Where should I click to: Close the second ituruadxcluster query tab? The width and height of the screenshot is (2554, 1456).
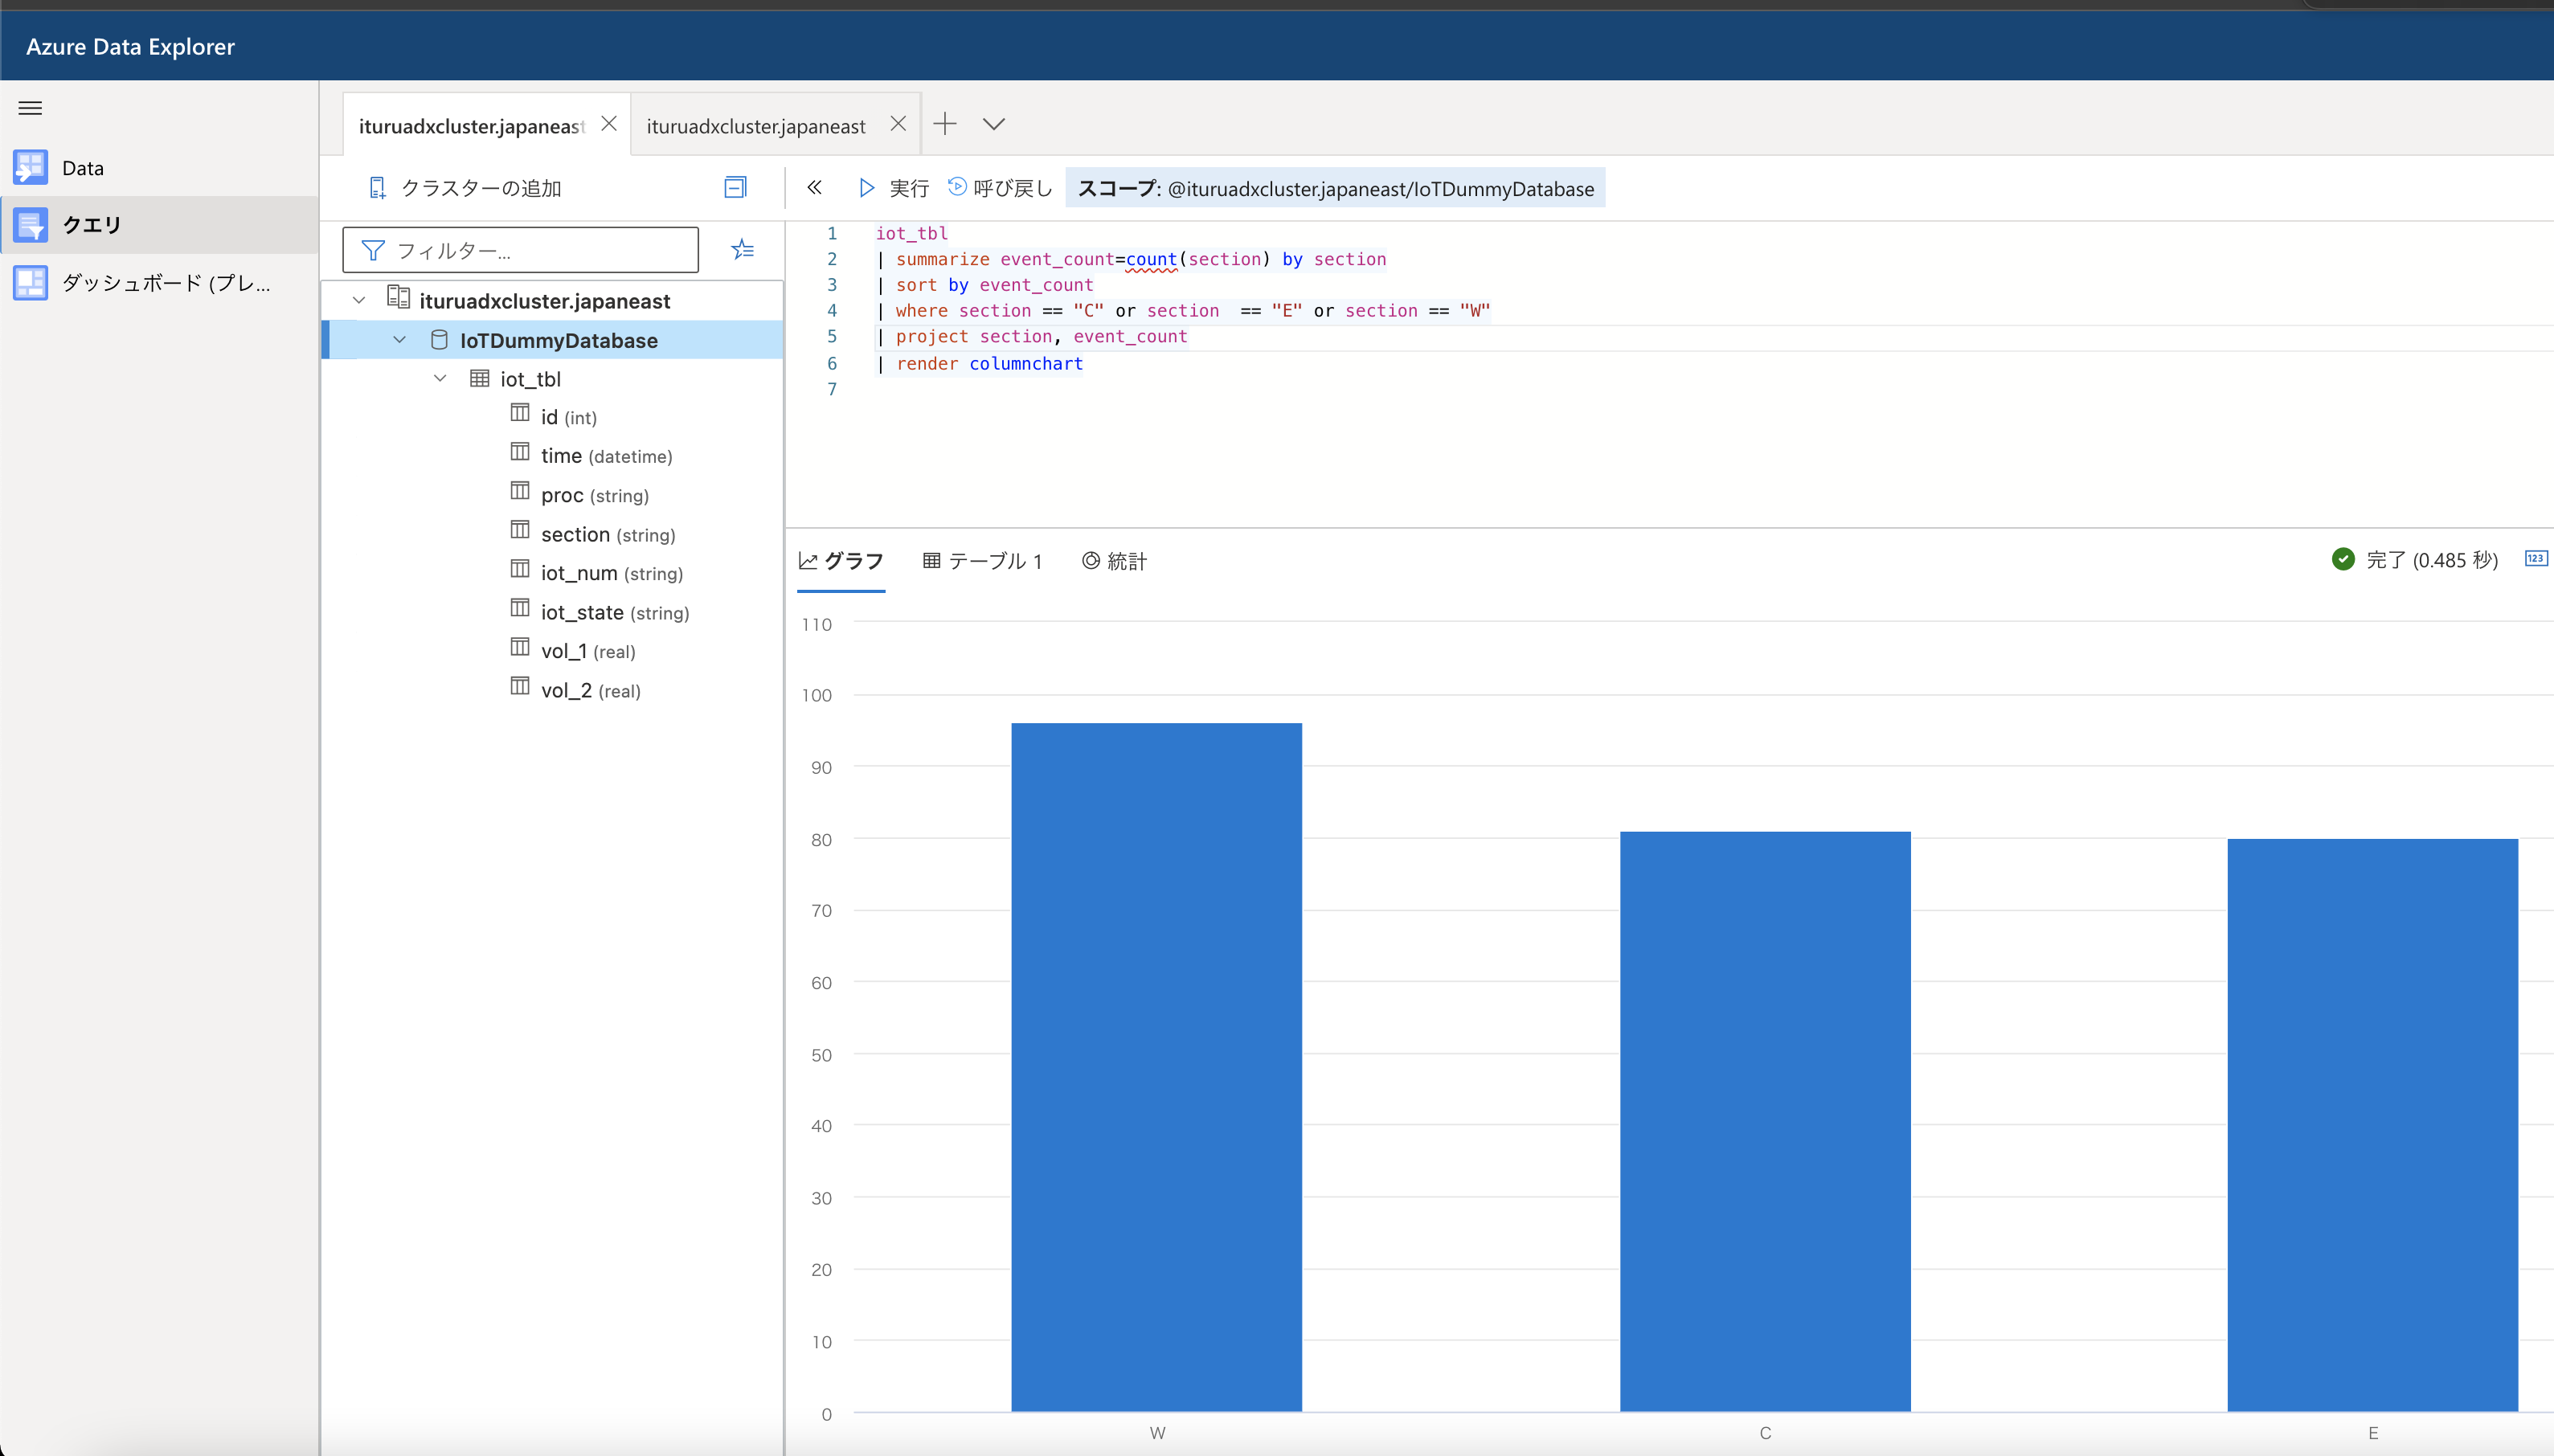897,123
